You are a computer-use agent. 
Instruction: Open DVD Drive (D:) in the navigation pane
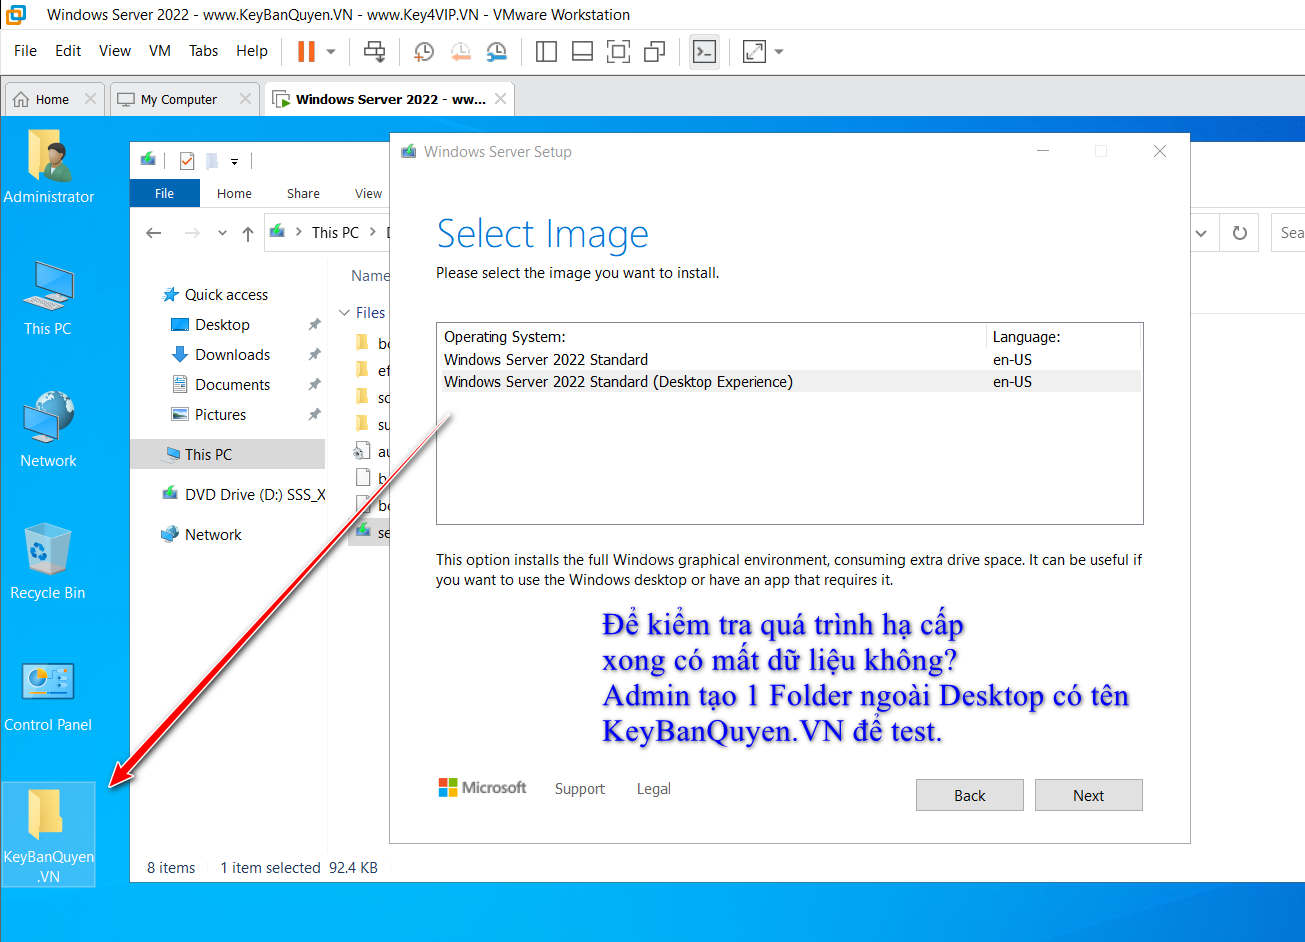click(243, 494)
